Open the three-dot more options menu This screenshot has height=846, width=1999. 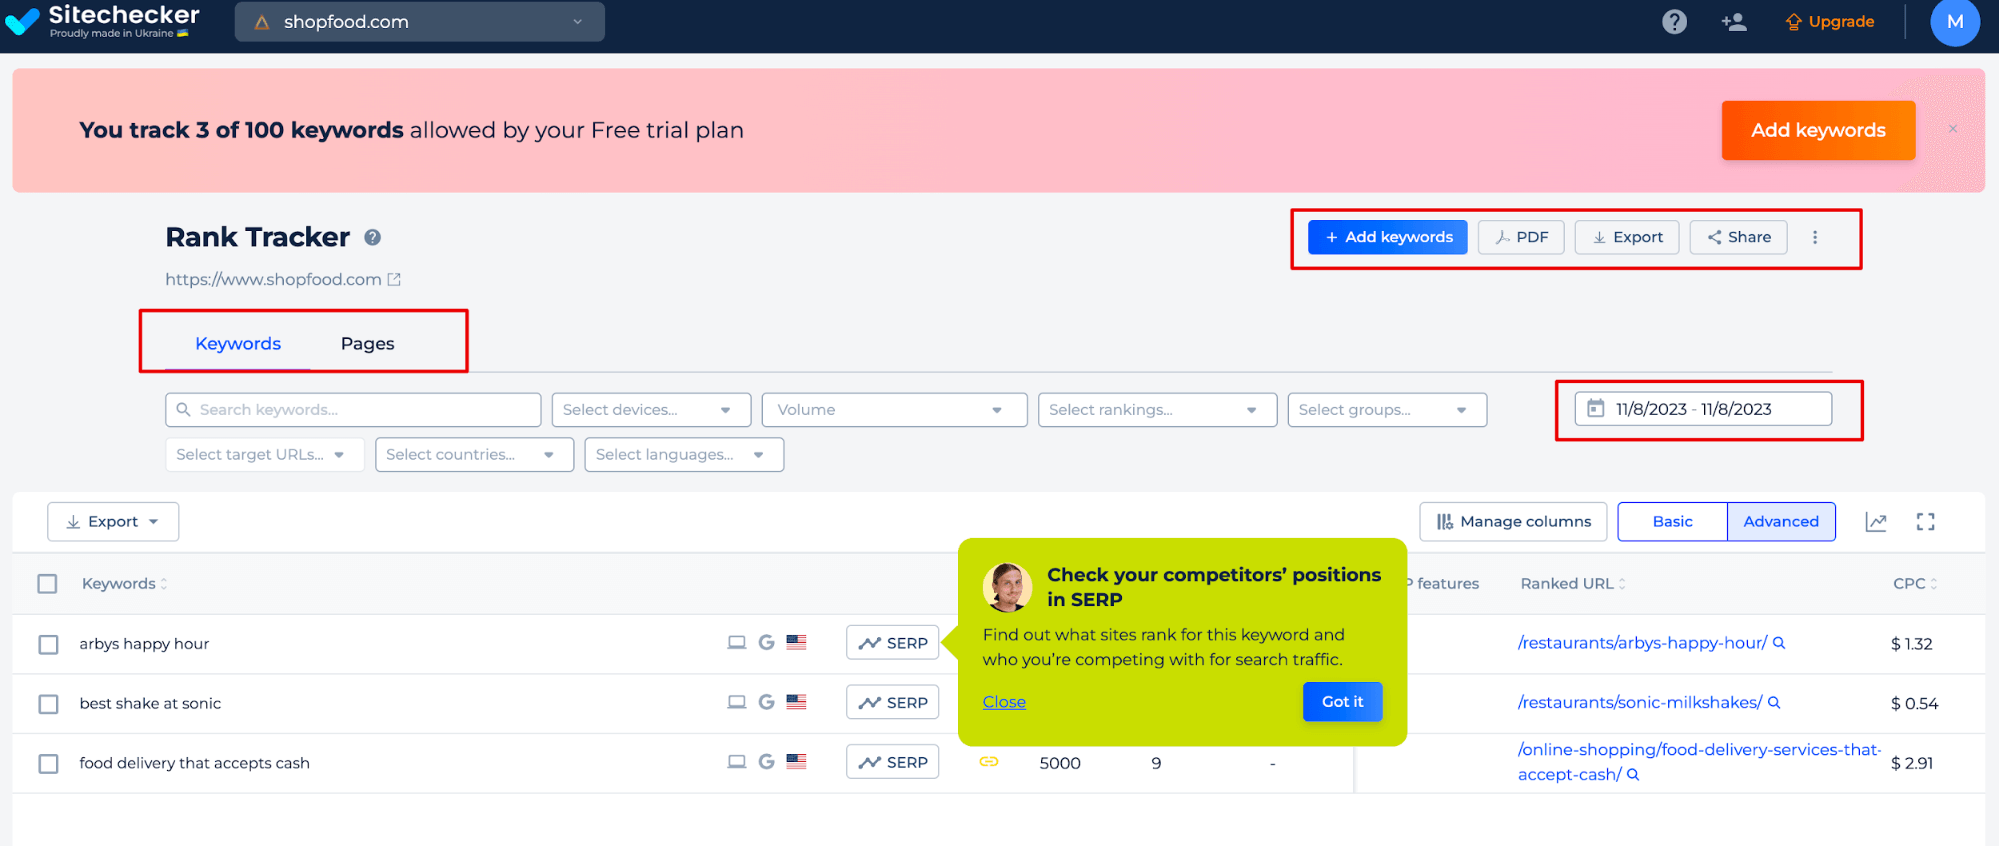click(1815, 237)
